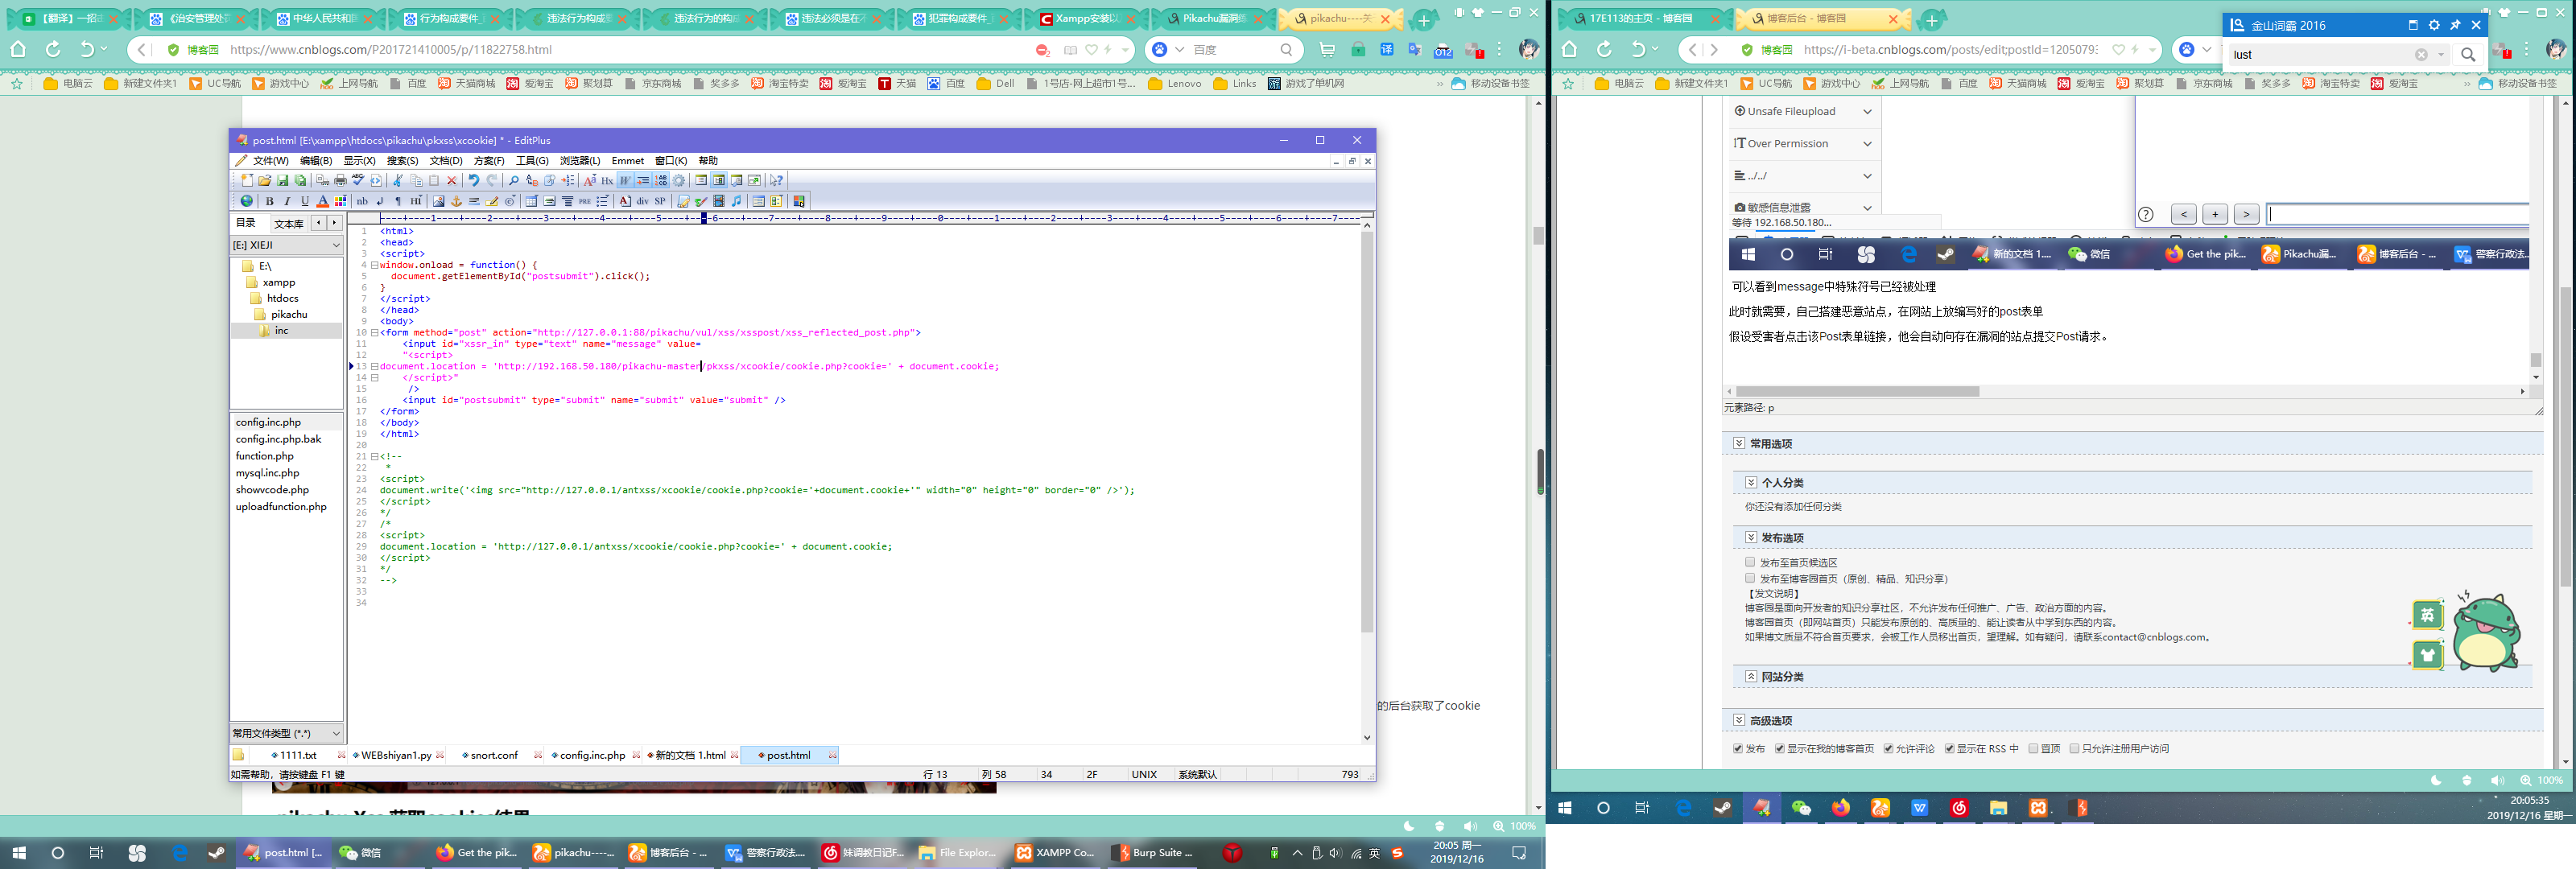This screenshot has height=869, width=2576.
Task: Open the [E:] XIEJI drive dropdown
Action: [x=335, y=245]
